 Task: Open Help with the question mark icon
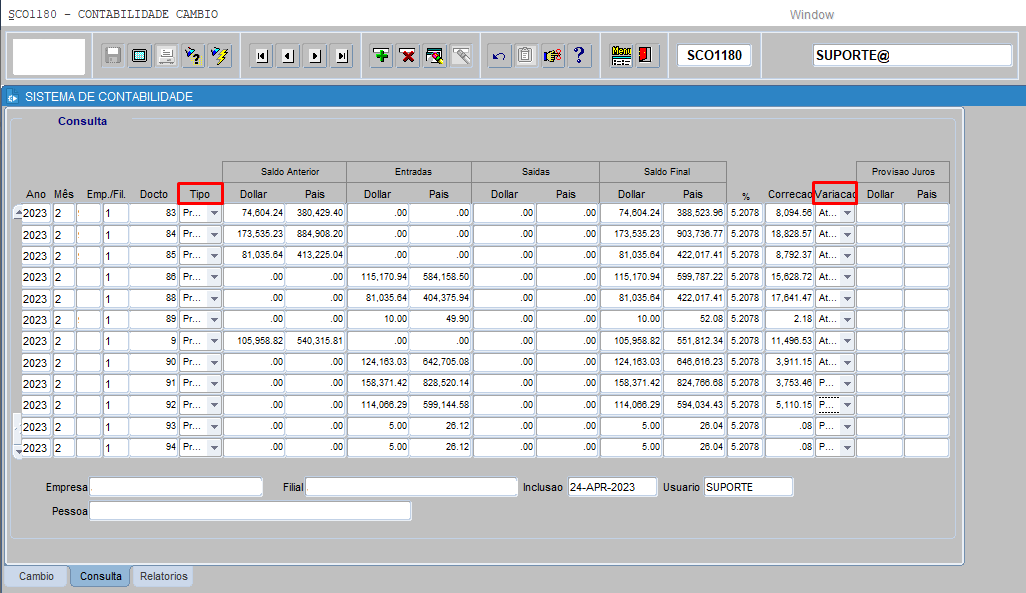(x=579, y=56)
